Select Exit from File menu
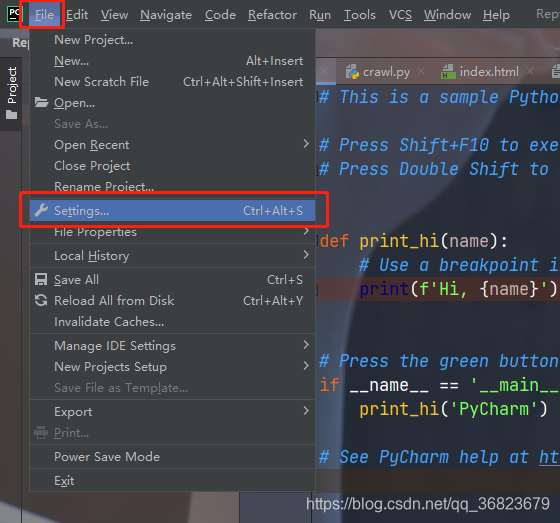The image size is (560, 523). coord(172,480)
